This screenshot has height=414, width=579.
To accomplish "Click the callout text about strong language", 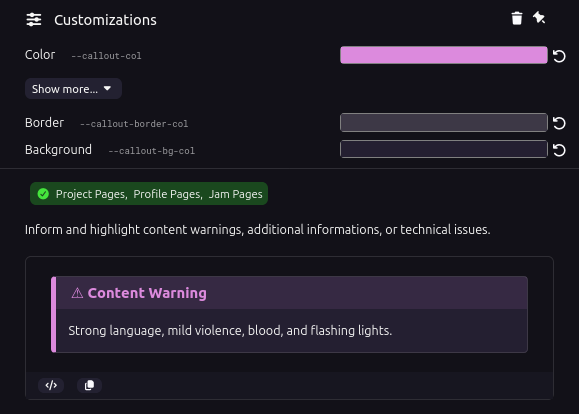I will pyautogui.click(x=230, y=331).
